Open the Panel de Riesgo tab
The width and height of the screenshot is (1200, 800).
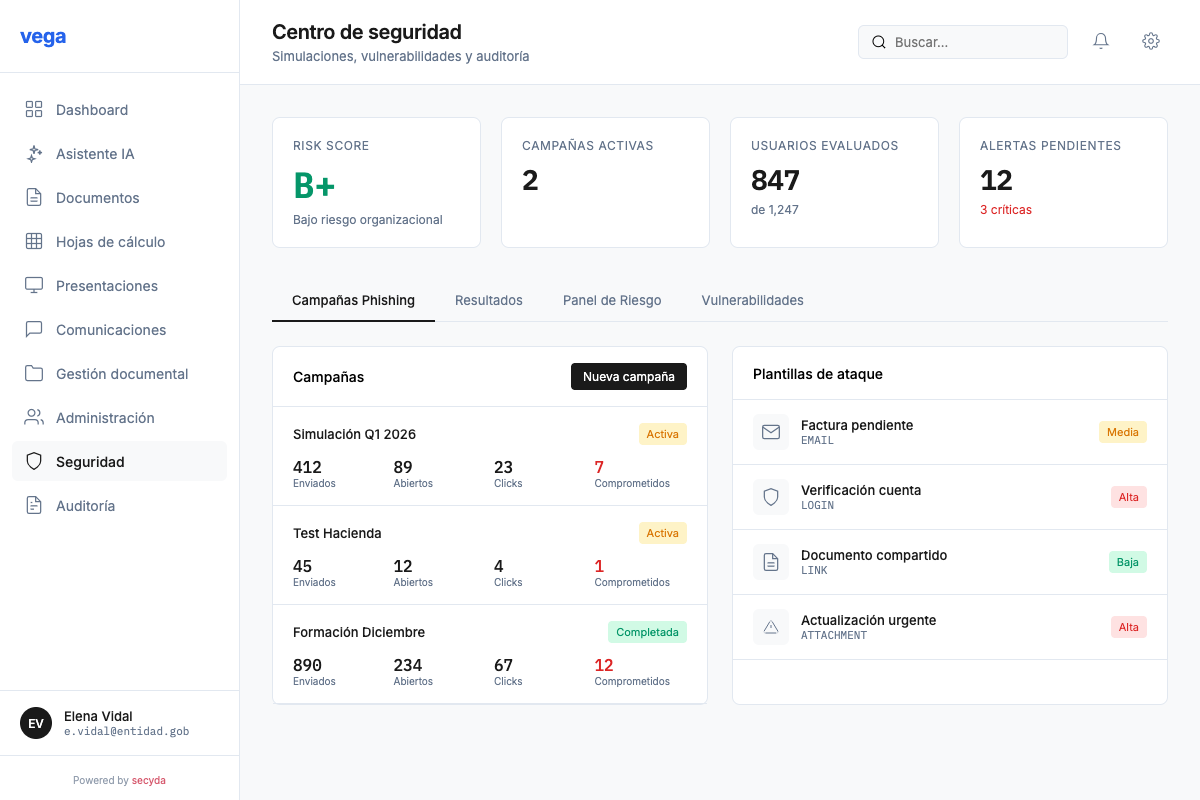coord(612,300)
